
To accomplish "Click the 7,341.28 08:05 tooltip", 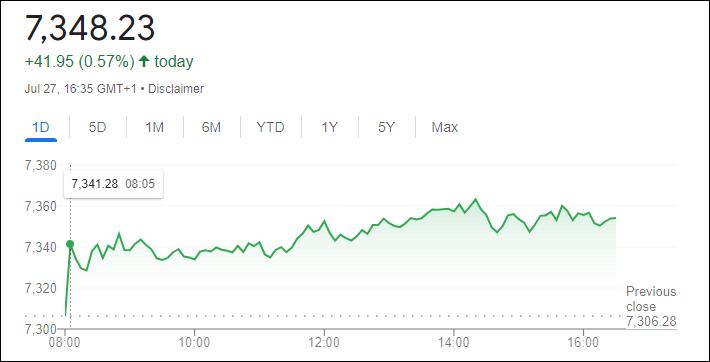I will [113, 184].
